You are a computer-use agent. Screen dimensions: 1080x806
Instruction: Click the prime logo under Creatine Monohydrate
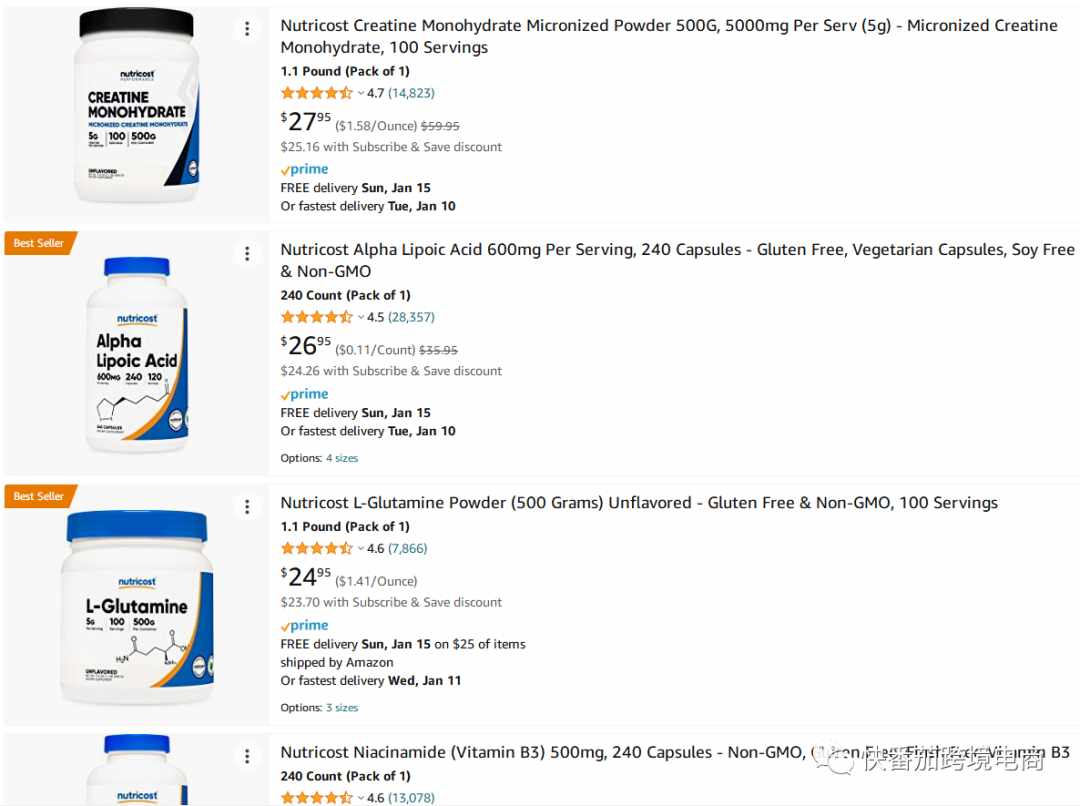pos(304,169)
